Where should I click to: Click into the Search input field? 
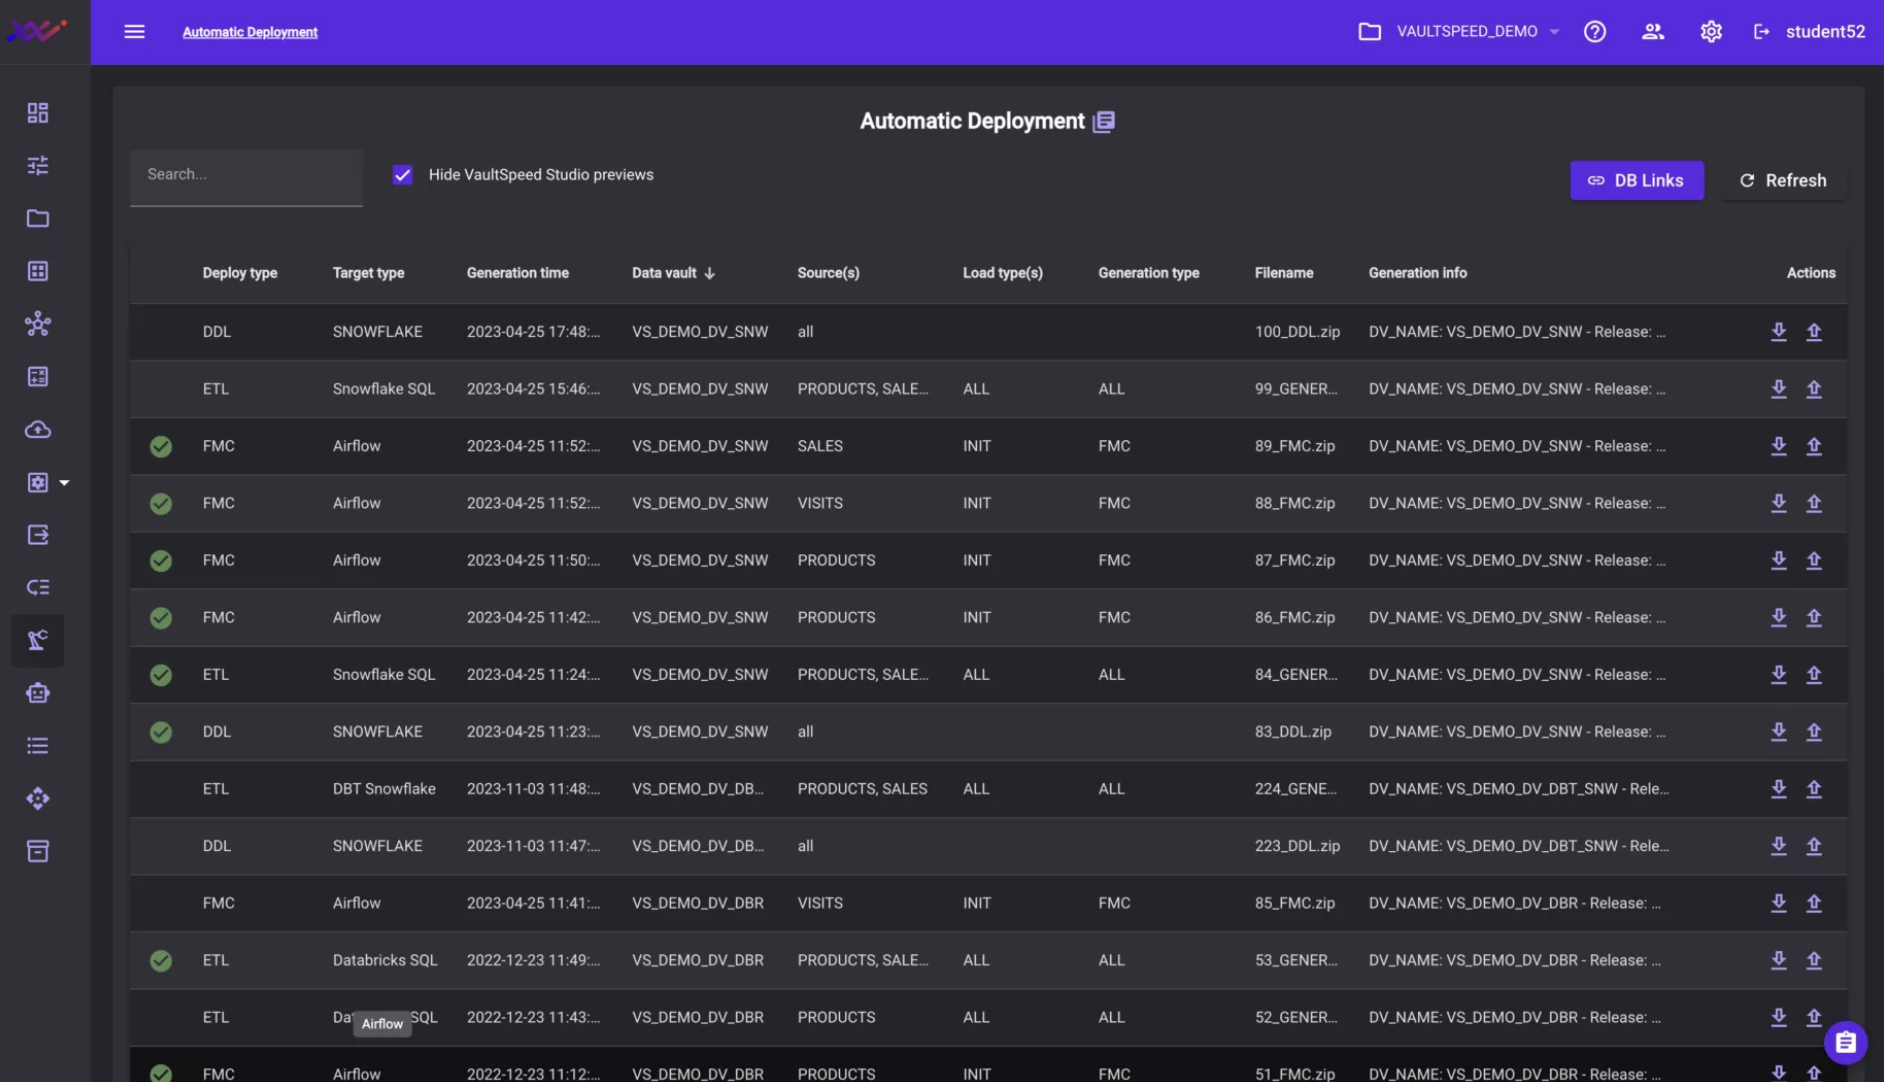246,175
